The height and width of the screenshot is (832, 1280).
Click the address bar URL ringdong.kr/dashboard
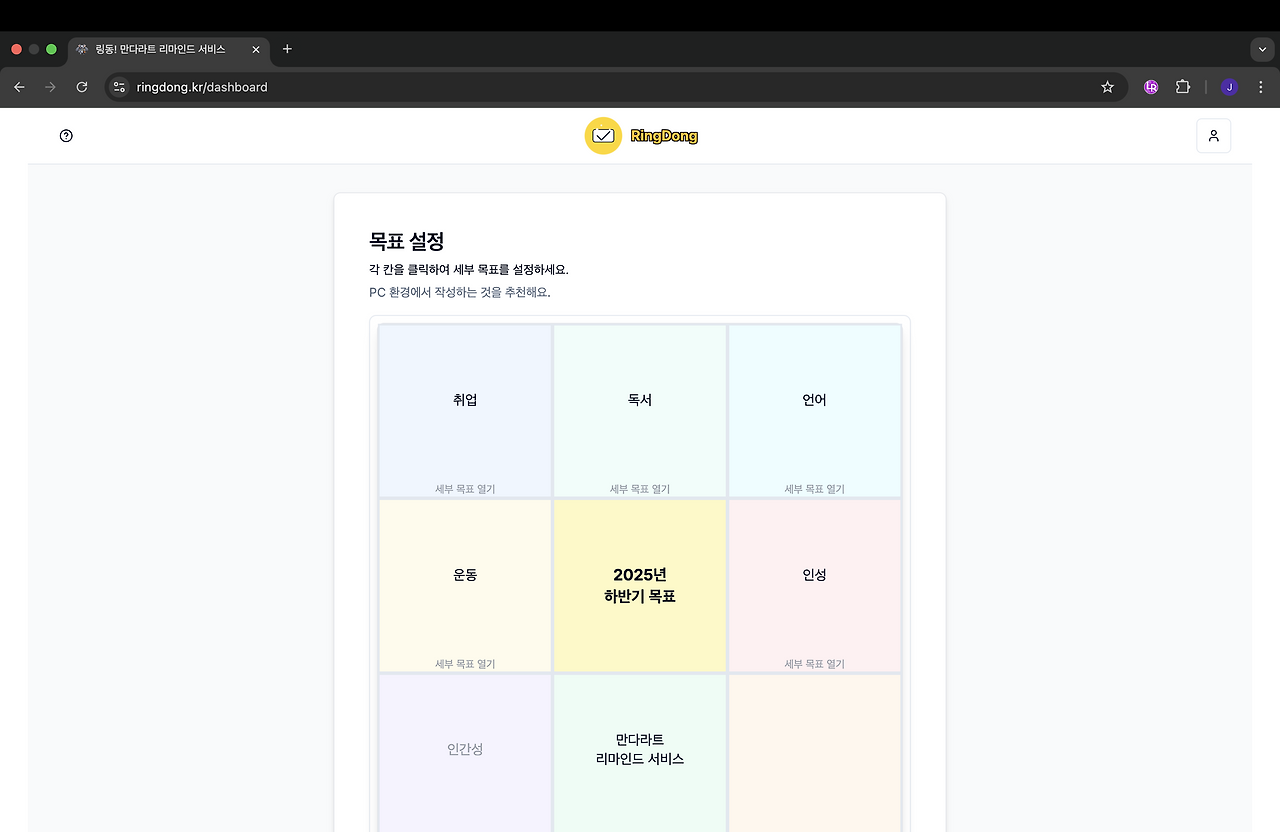click(202, 87)
